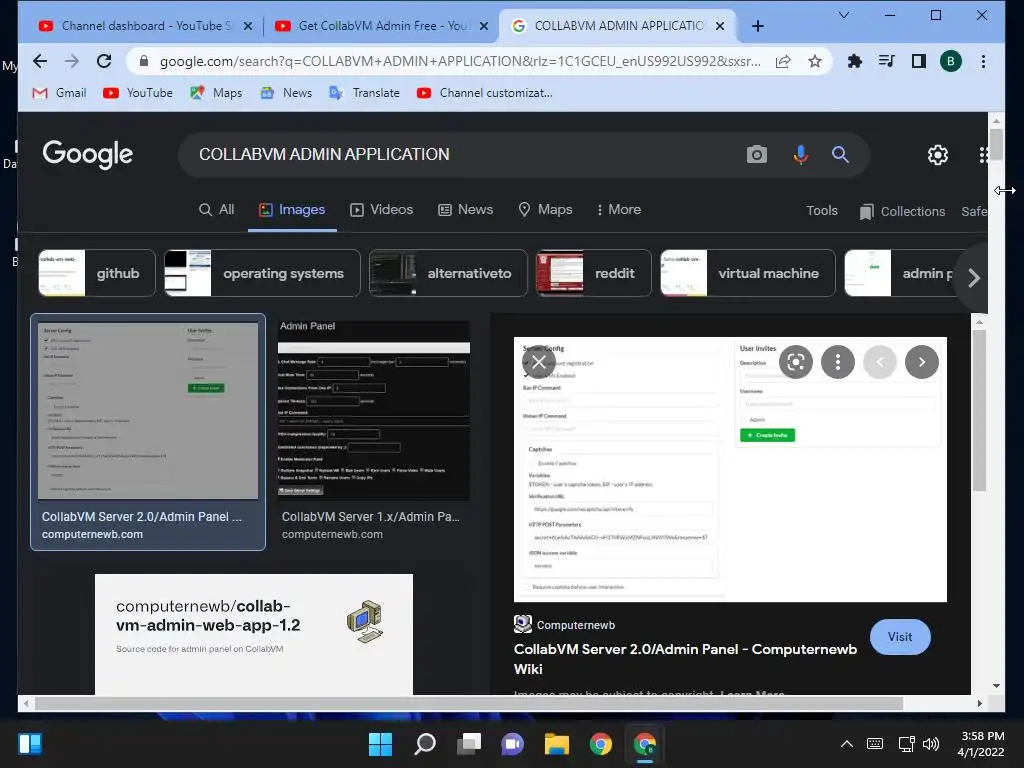Screen dimensions: 1024x768
Task: Click the blue magnifier search button
Action: pyautogui.click(x=840, y=155)
